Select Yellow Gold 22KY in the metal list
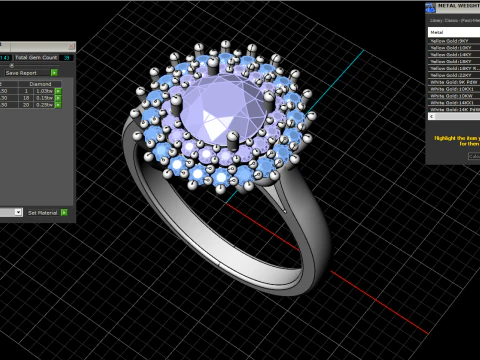This screenshot has width=480, height=360. pos(454,75)
